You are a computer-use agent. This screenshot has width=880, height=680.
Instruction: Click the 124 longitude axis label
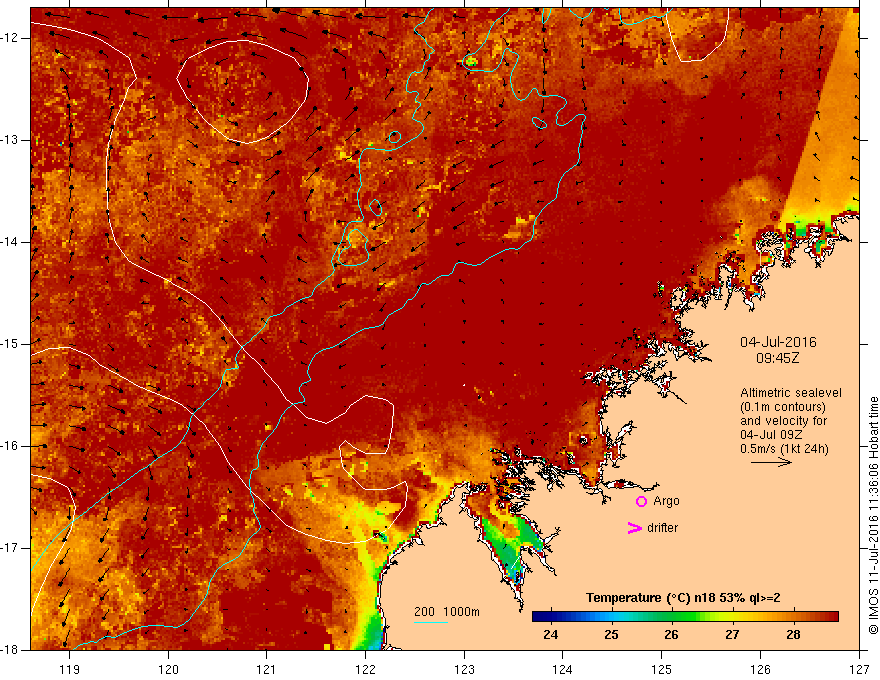[x=563, y=669]
